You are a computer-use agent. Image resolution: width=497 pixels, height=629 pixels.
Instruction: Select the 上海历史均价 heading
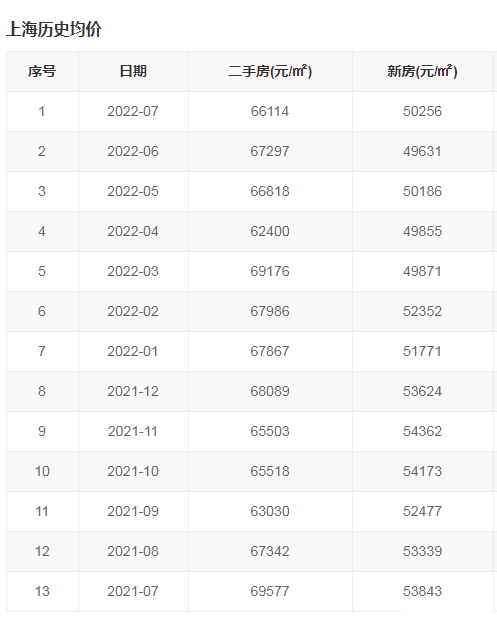pyautogui.click(x=54, y=29)
